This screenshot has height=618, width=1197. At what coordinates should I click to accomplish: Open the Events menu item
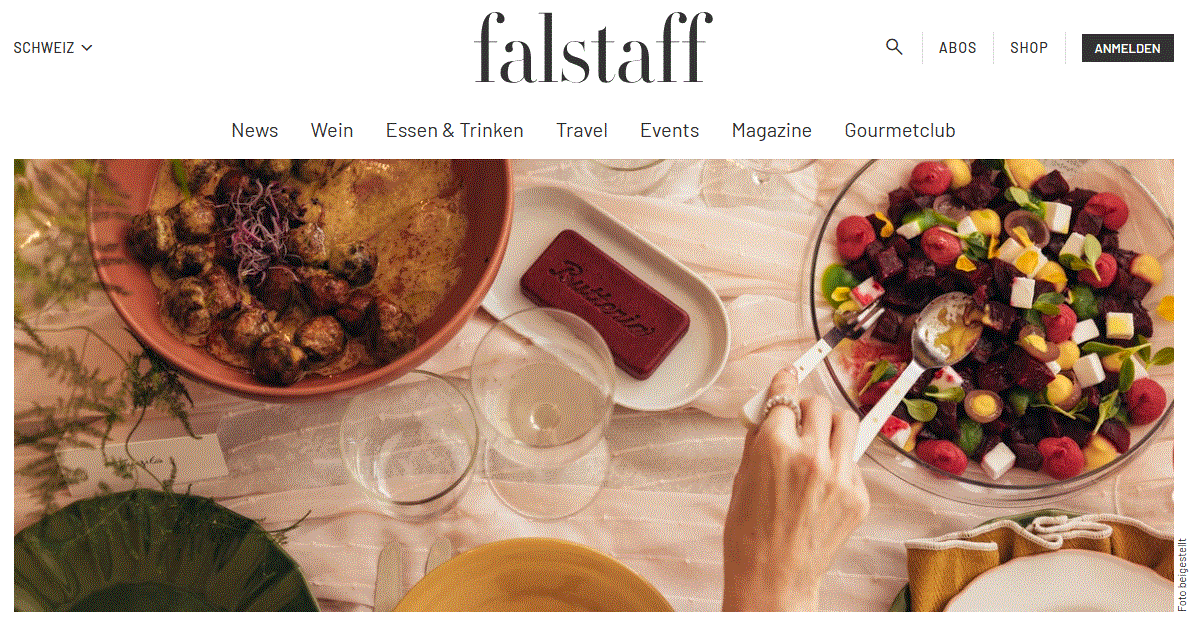pos(669,130)
